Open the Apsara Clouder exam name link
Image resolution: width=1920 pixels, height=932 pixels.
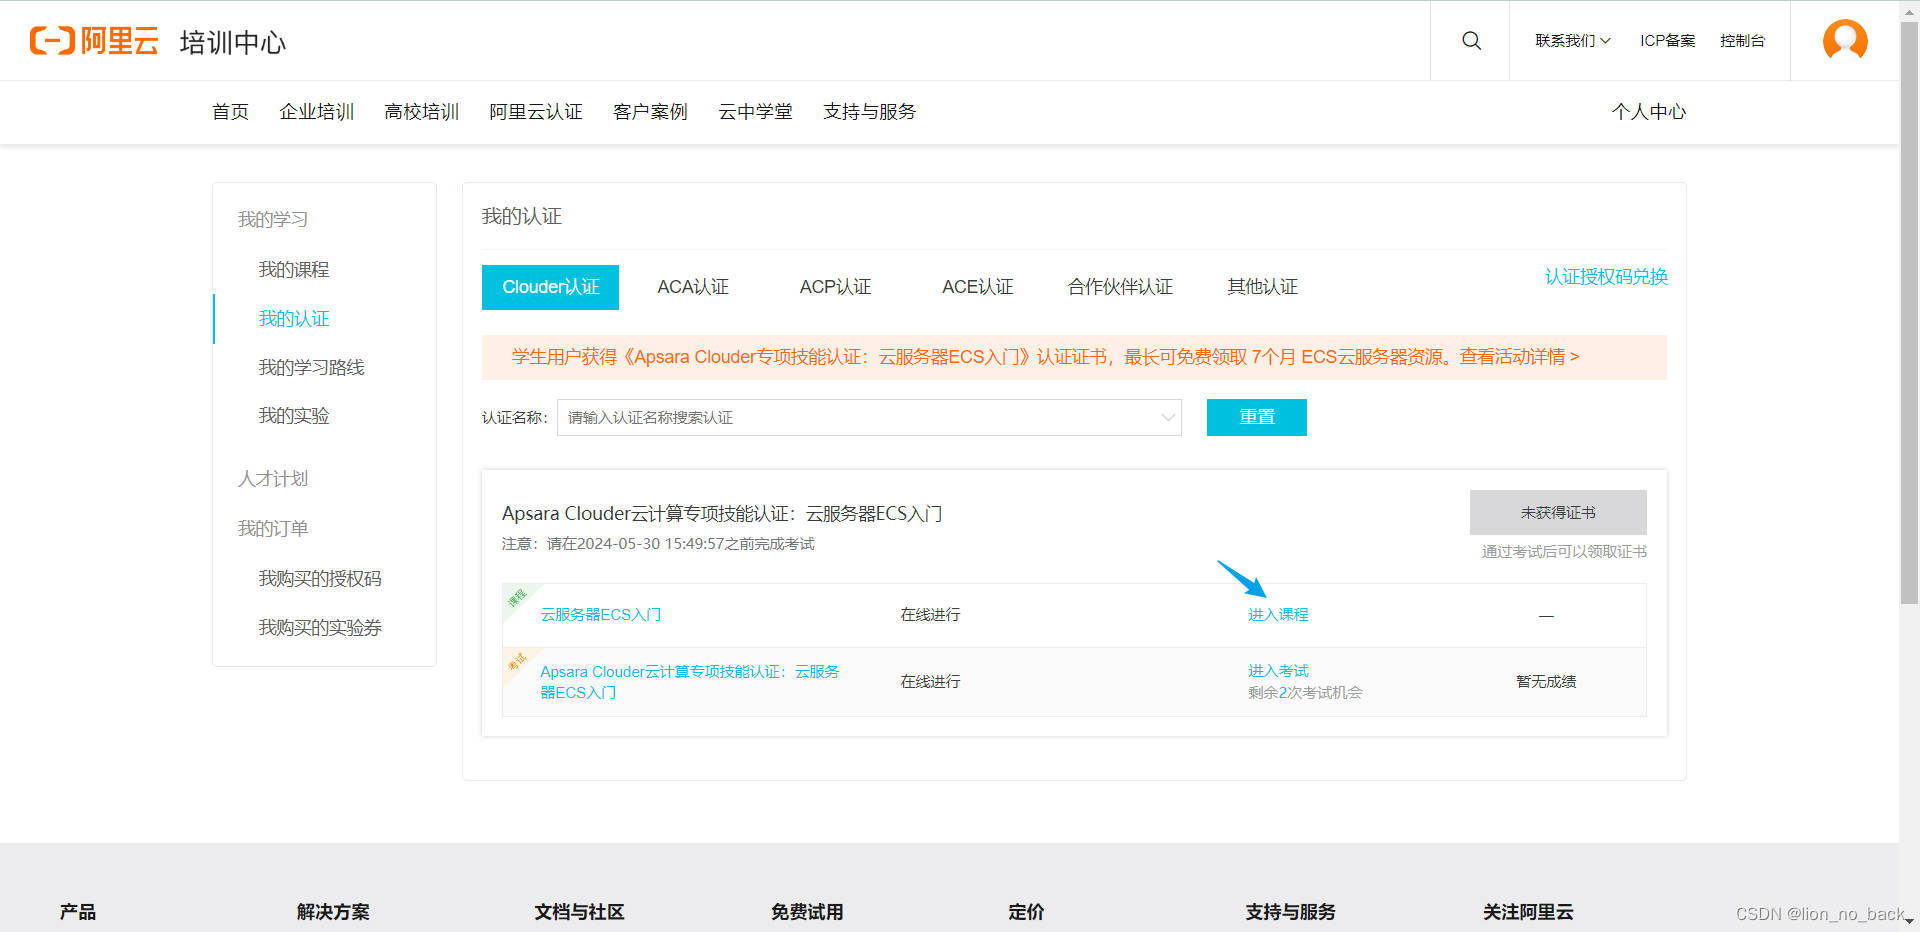[x=689, y=682]
